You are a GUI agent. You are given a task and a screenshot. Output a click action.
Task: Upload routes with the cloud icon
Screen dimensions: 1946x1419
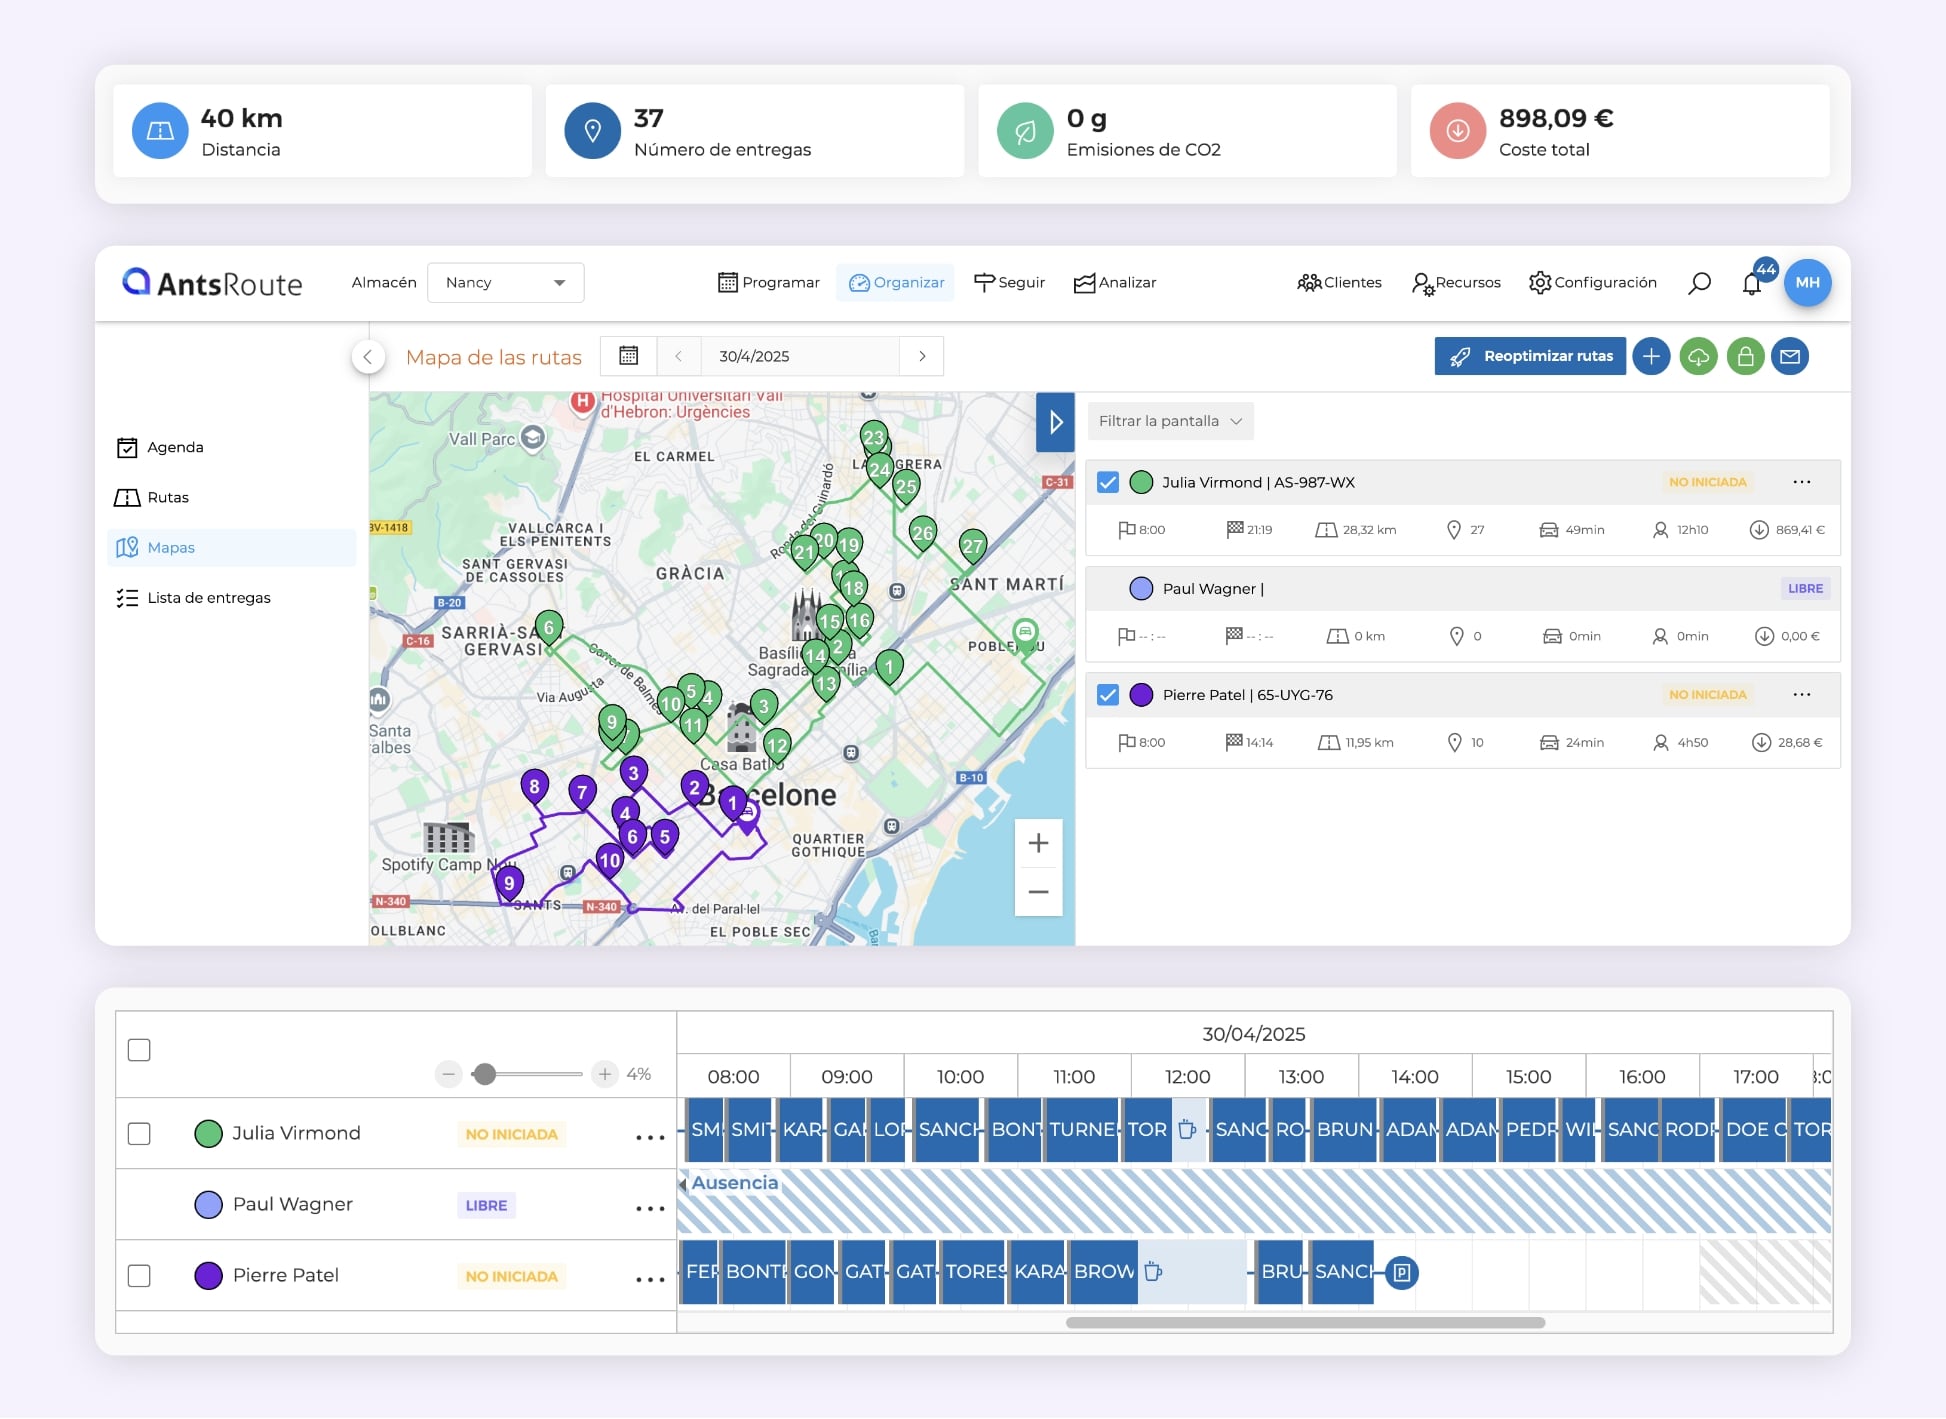pyautogui.click(x=1699, y=356)
